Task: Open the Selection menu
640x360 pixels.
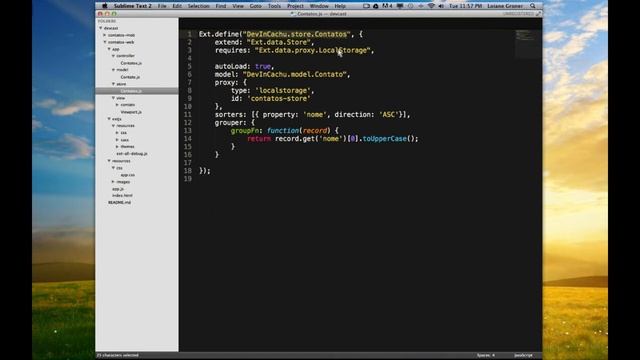Action: tap(198, 6)
